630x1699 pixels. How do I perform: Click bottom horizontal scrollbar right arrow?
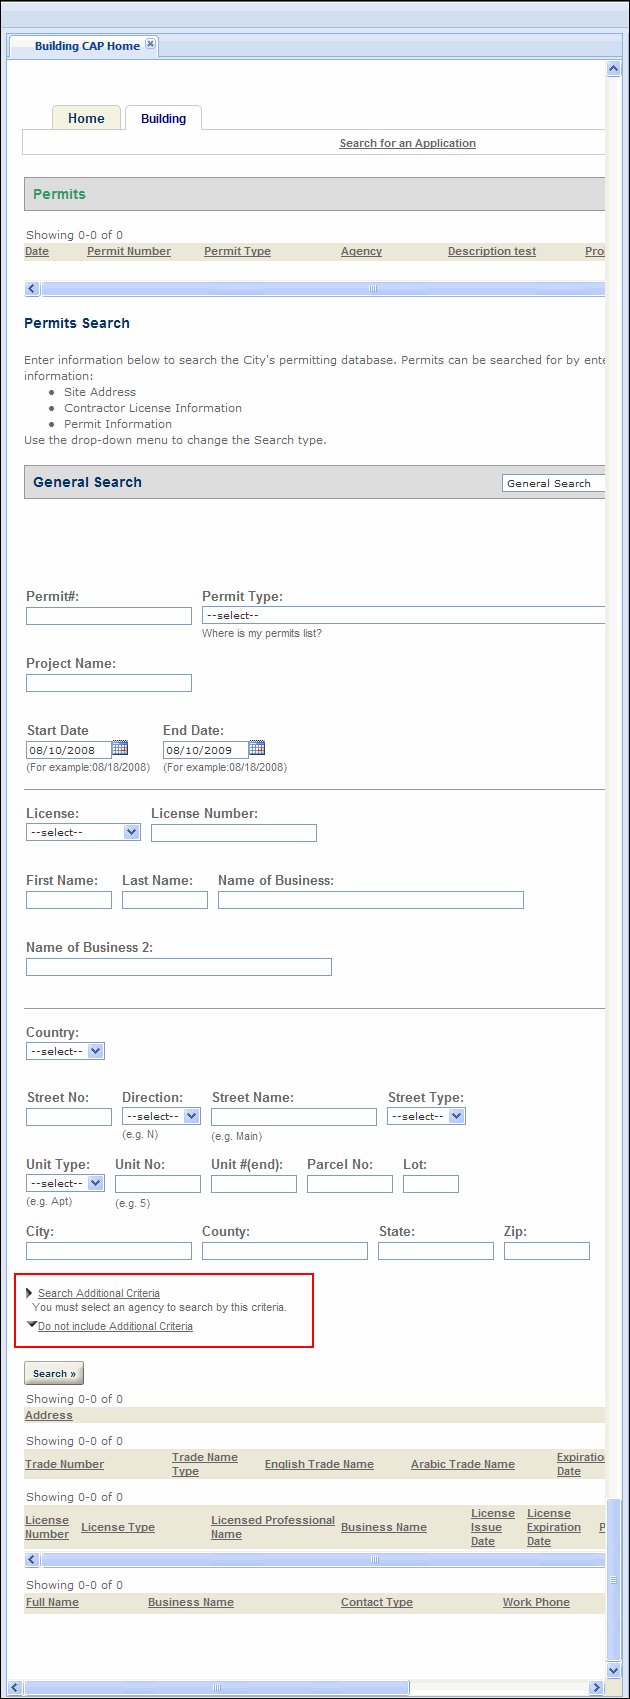pos(597,1687)
